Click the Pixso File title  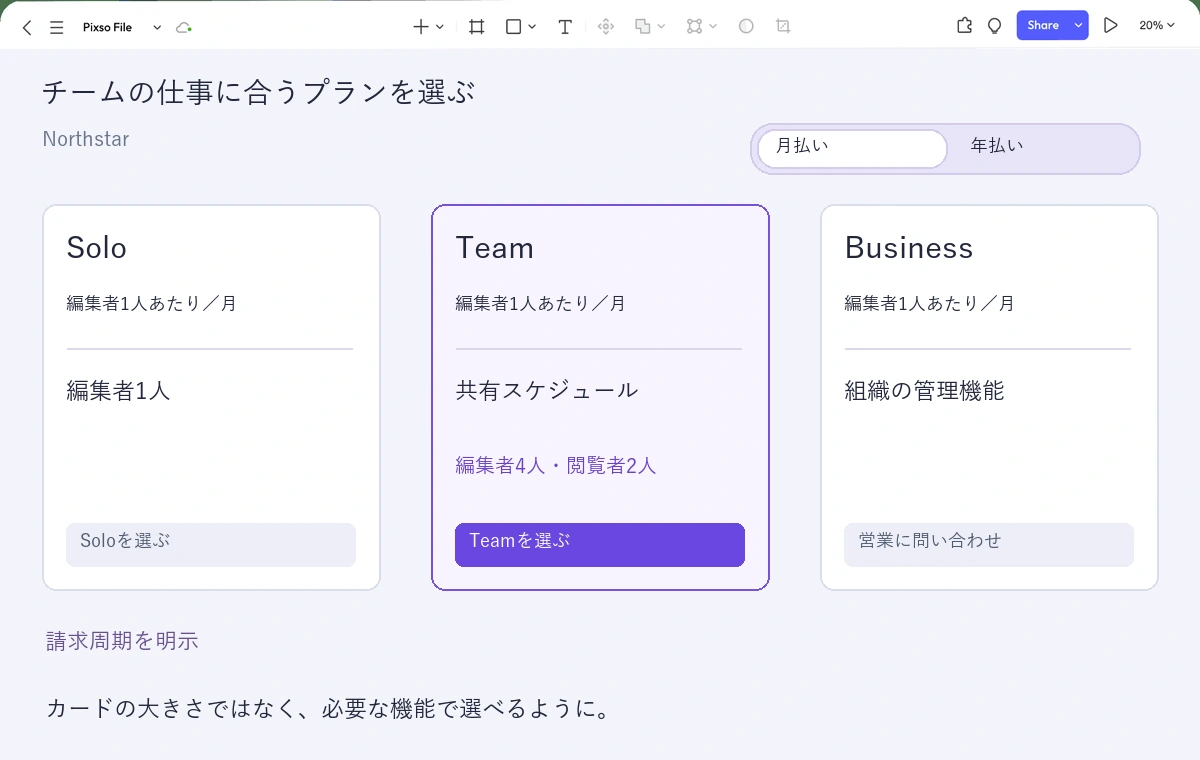(107, 27)
